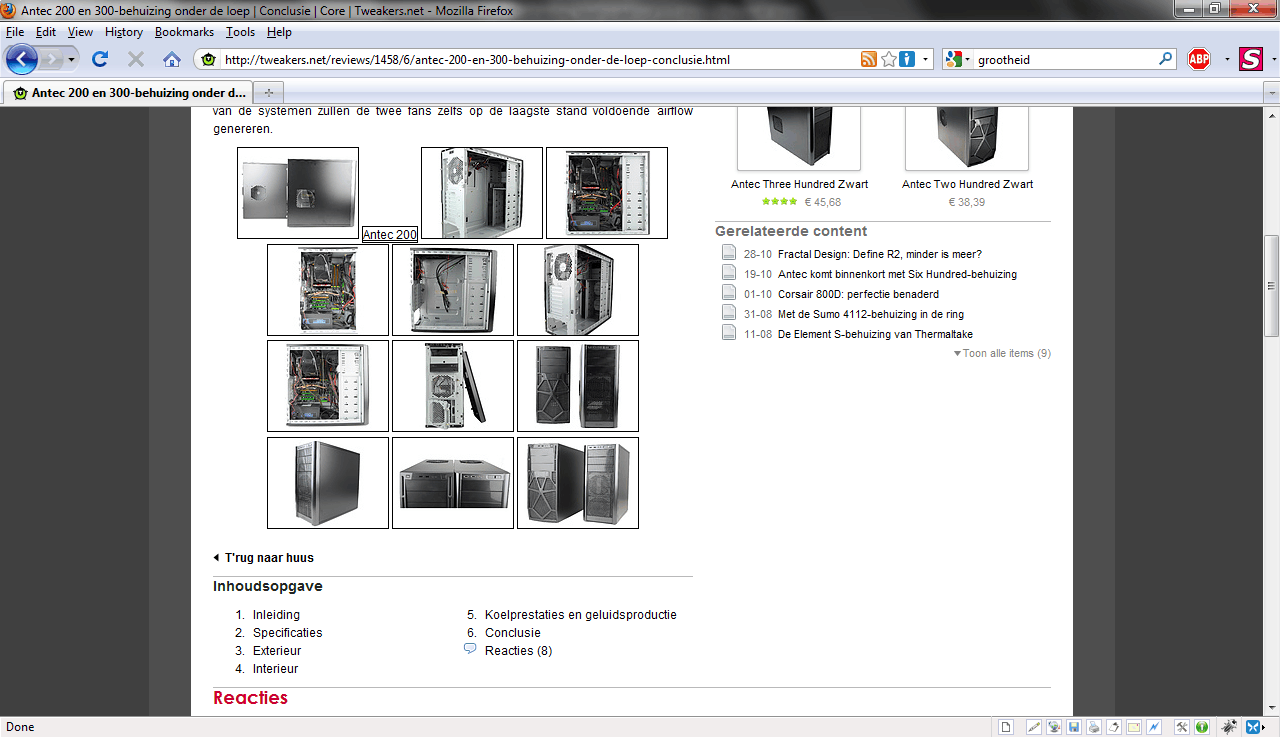Open the 'Exterieur' contents link

coord(277,651)
